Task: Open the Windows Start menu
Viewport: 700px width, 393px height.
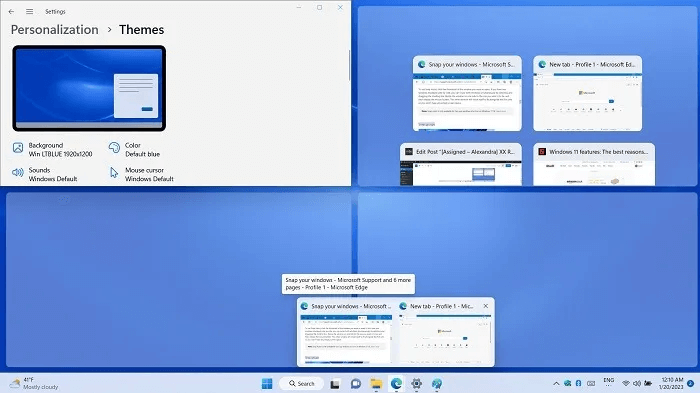Action: 267,384
